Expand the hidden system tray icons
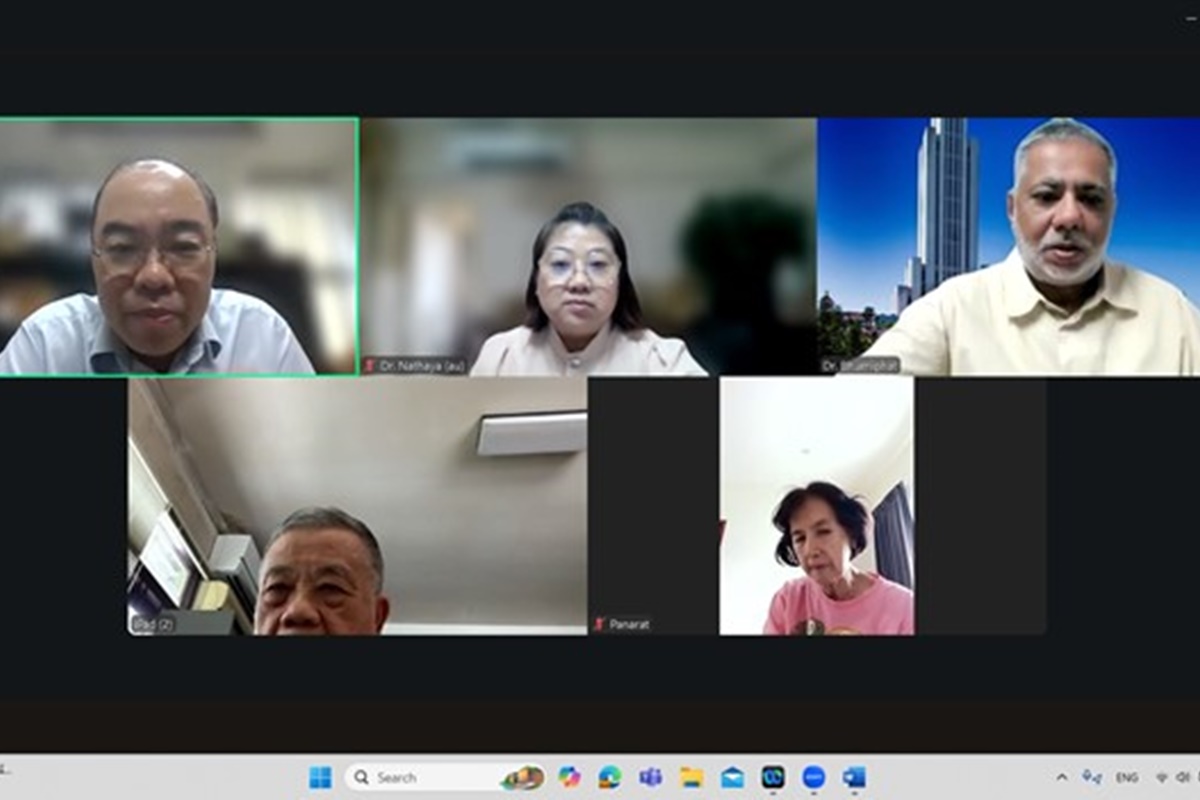 pyautogui.click(x=1062, y=777)
